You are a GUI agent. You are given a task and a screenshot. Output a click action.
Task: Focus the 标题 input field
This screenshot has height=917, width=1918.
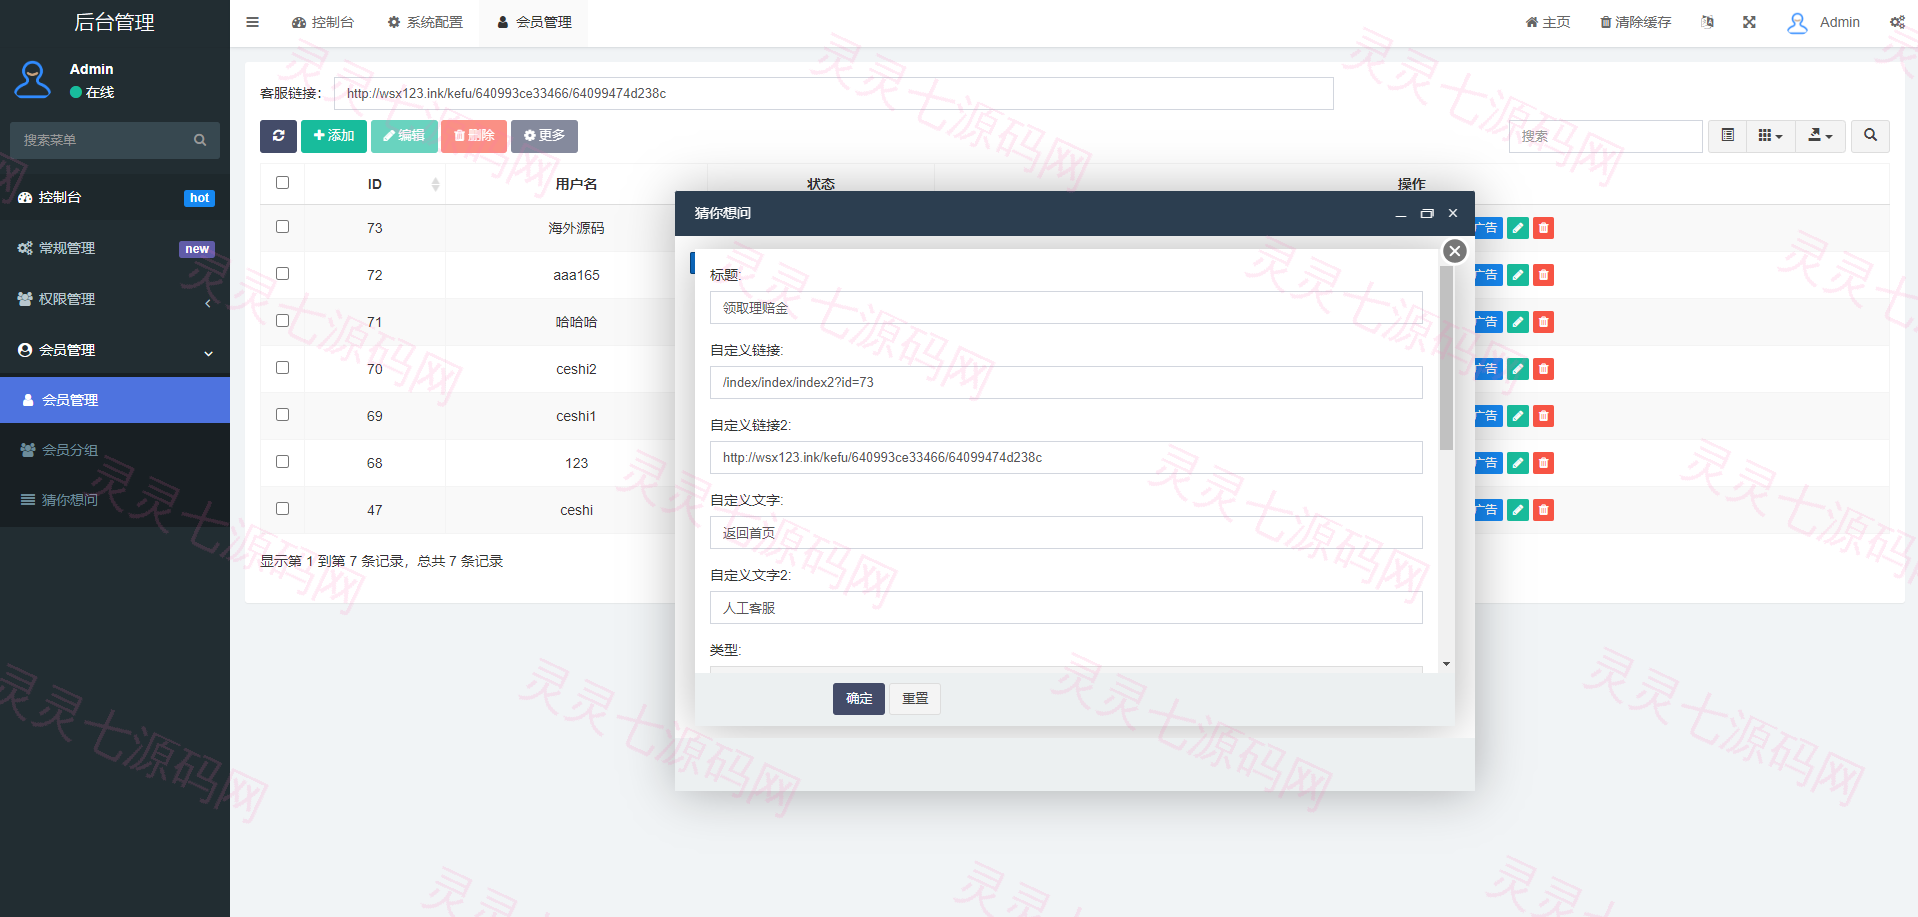(1066, 308)
